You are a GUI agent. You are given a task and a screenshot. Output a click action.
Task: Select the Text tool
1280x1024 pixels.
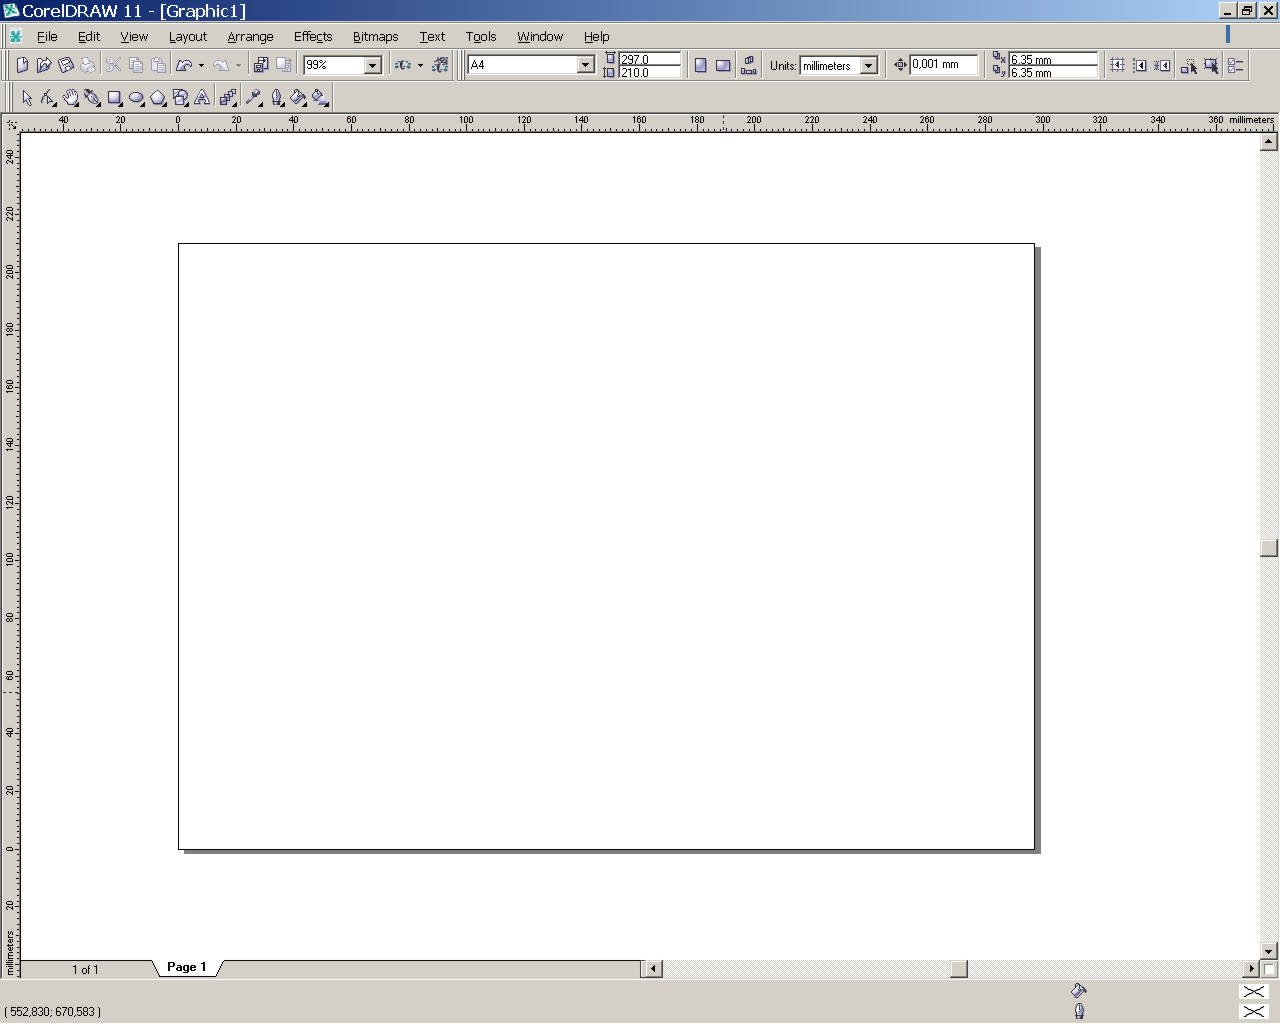click(x=202, y=97)
